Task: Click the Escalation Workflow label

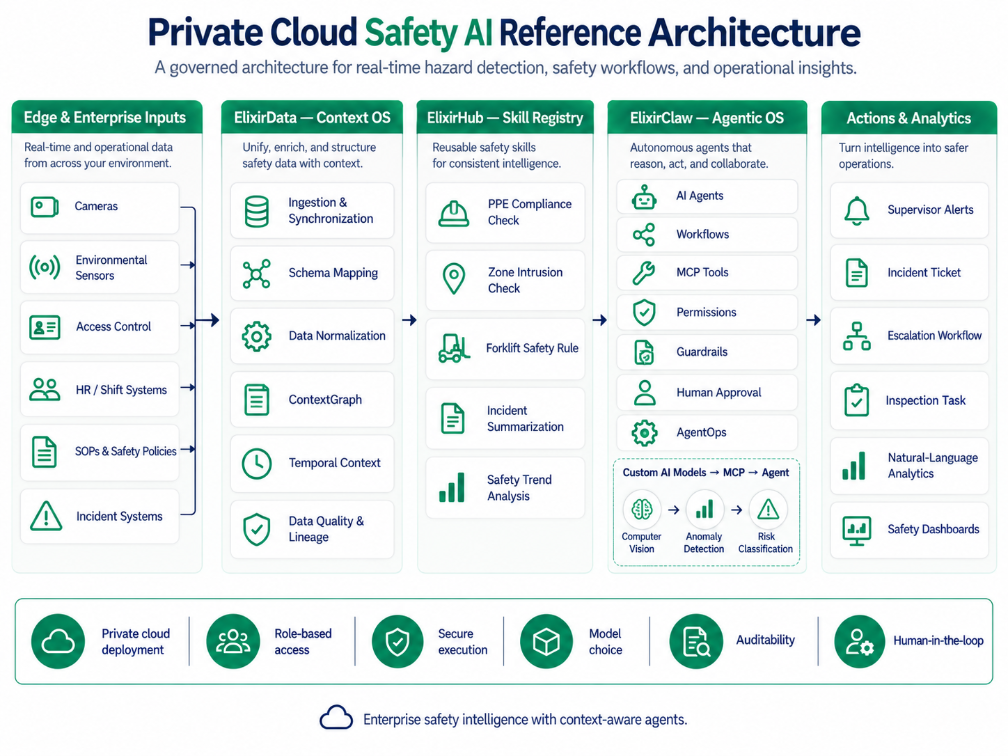Action: [934, 336]
